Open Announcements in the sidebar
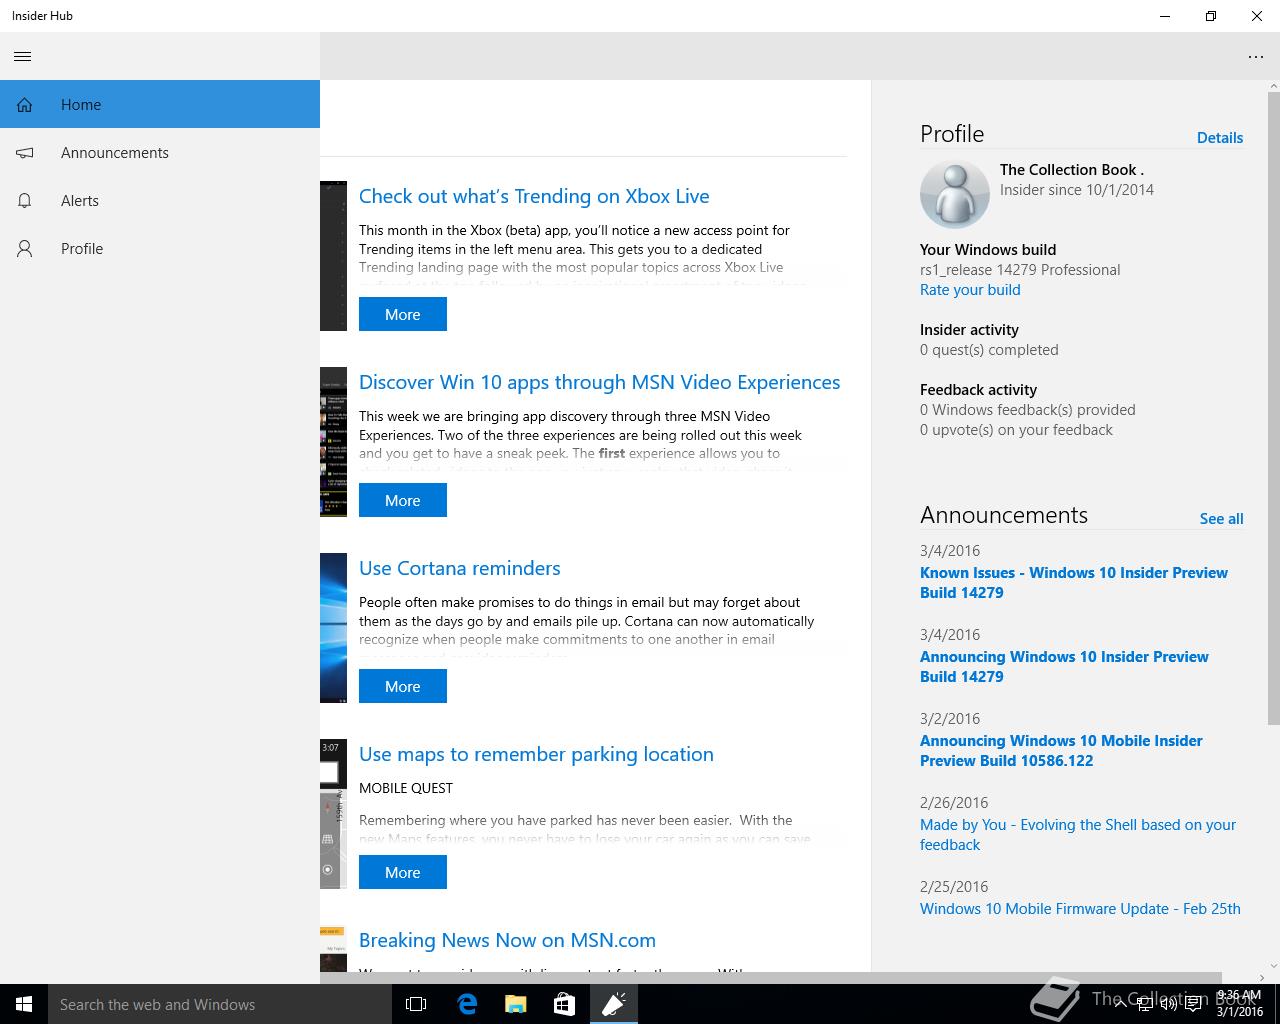The height and width of the screenshot is (1024, 1280). [160, 152]
